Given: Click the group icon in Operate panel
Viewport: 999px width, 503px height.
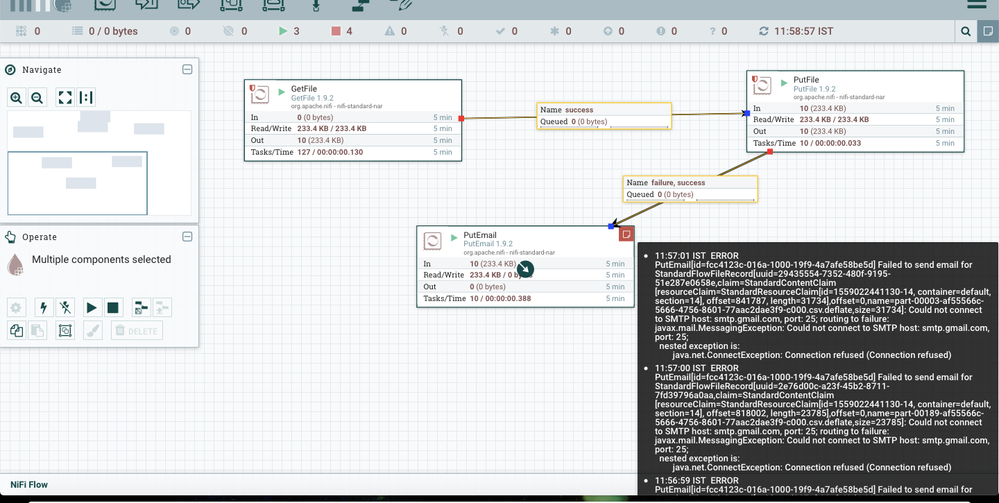Looking at the screenshot, I should [65, 330].
